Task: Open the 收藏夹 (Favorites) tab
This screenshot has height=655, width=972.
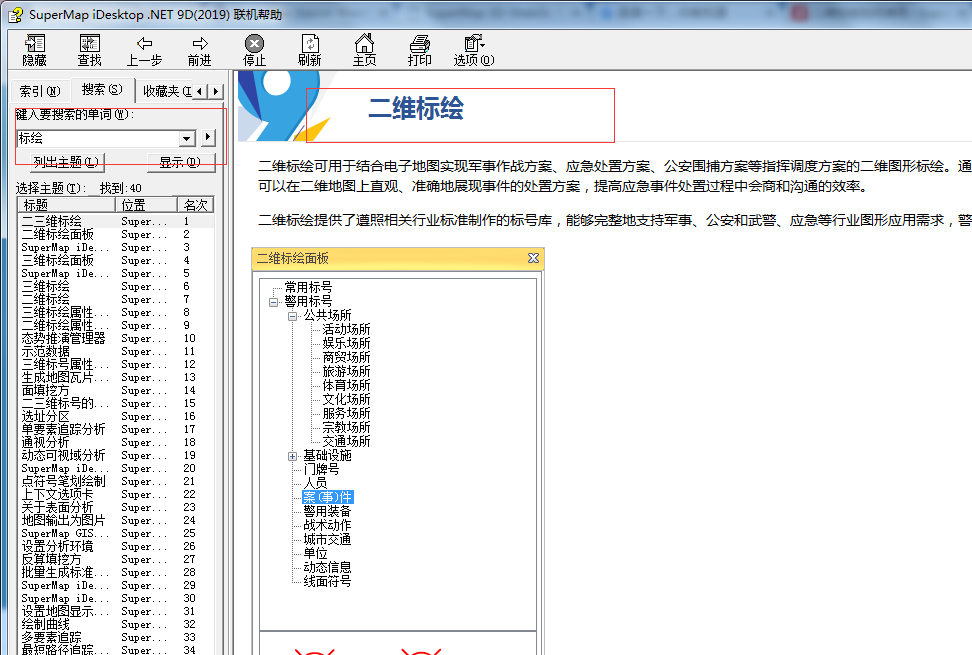Action: pyautogui.click(x=165, y=91)
